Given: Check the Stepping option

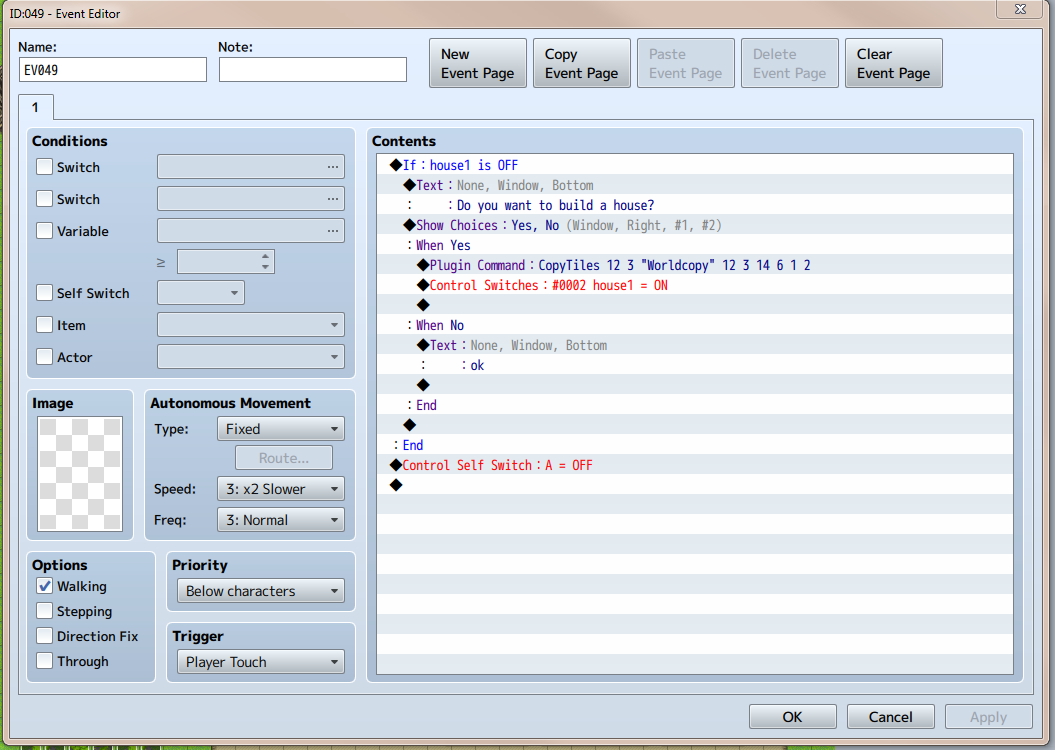Looking at the screenshot, I should [44, 611].
